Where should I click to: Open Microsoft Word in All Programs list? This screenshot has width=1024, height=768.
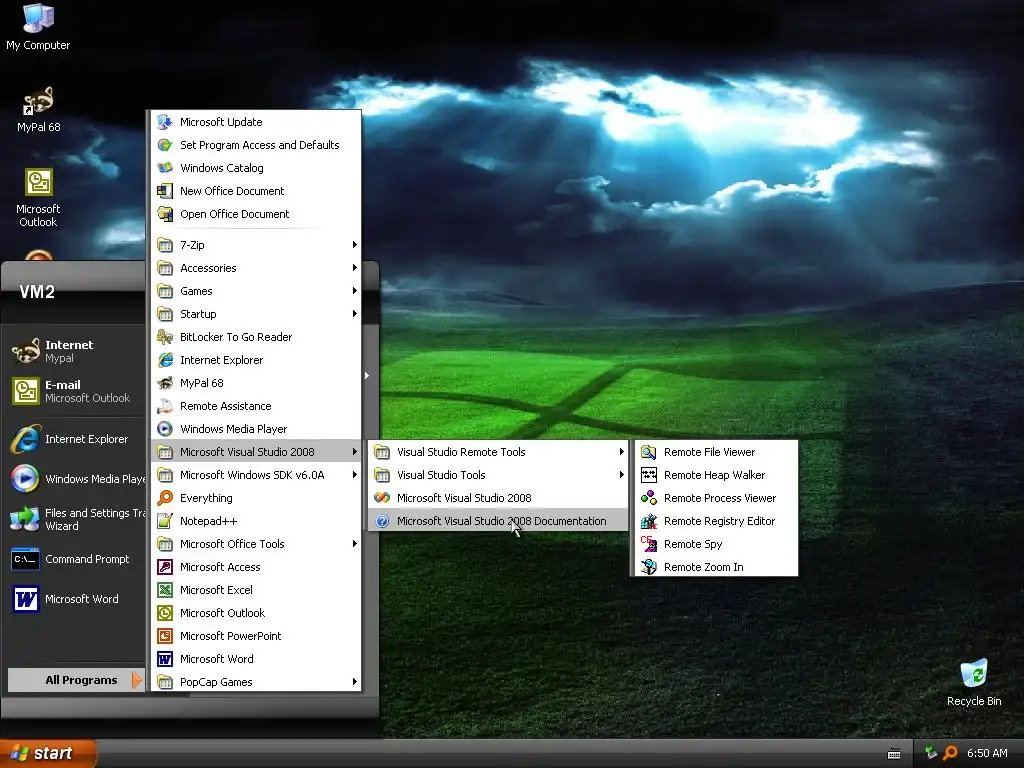256,659
